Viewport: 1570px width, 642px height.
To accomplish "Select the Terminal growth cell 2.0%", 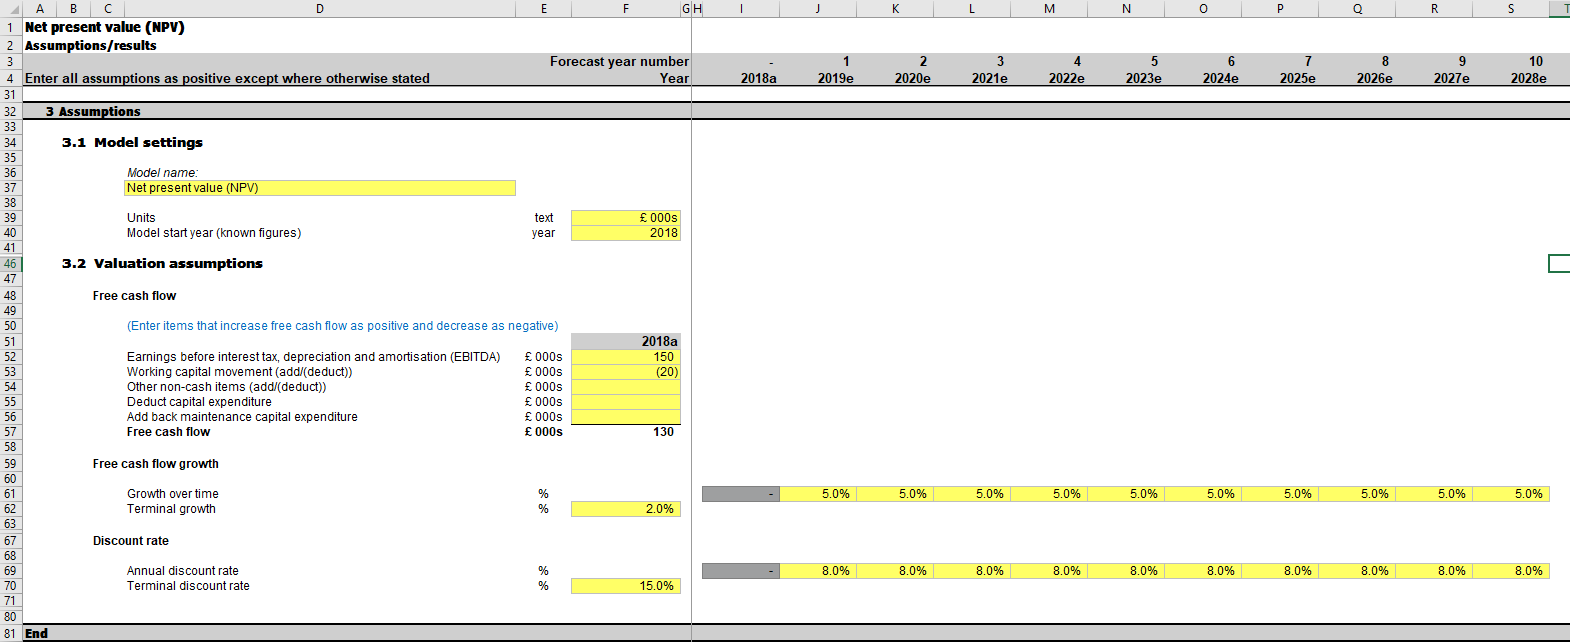I will tap(626, 509).
